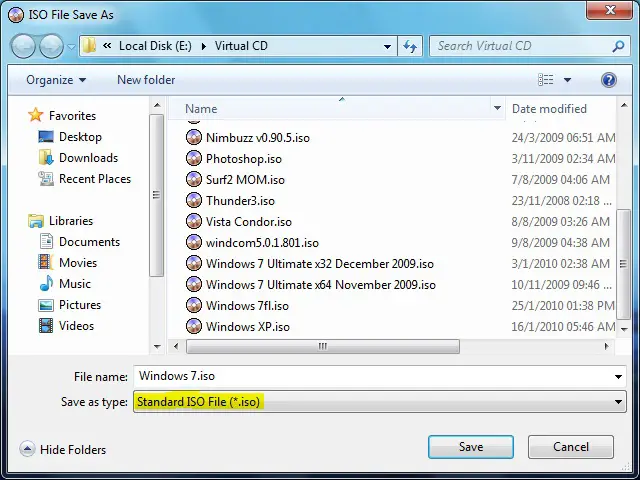The image size is (640, 480).
Task: Open address bar previous locations dropdown
Action: point(387,47)
